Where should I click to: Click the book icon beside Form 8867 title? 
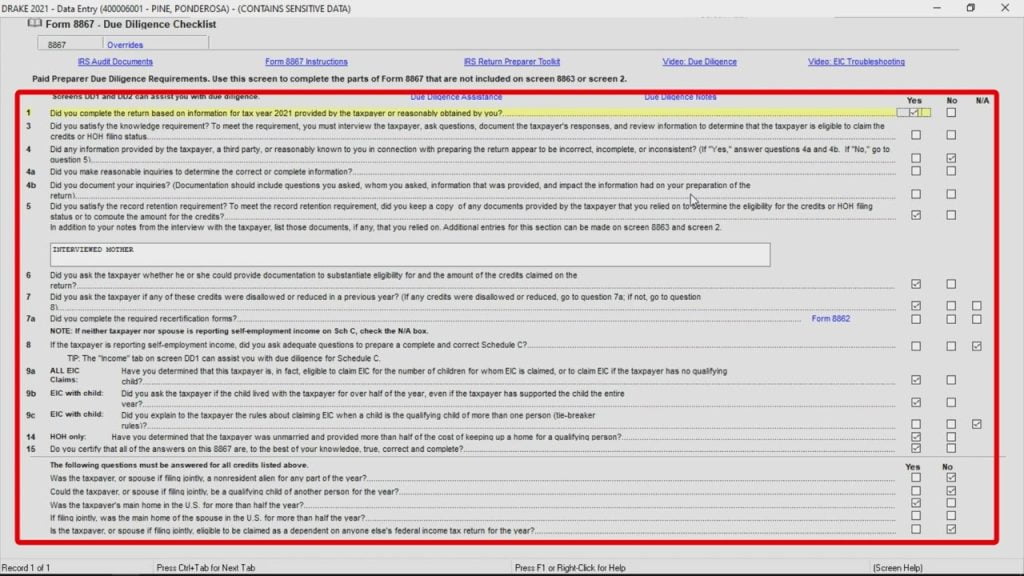click(35, 24)
